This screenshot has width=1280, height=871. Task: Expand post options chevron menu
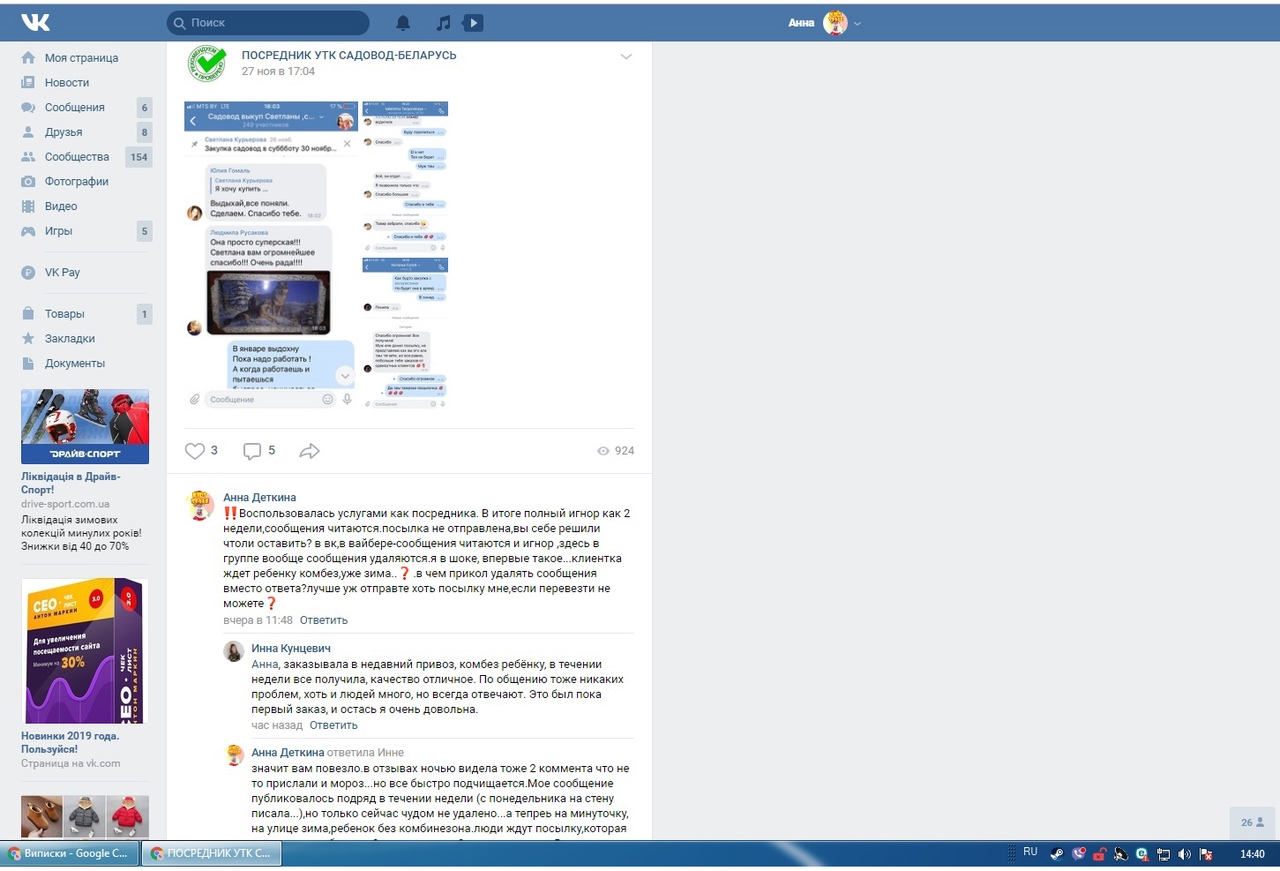coord(626,57)
